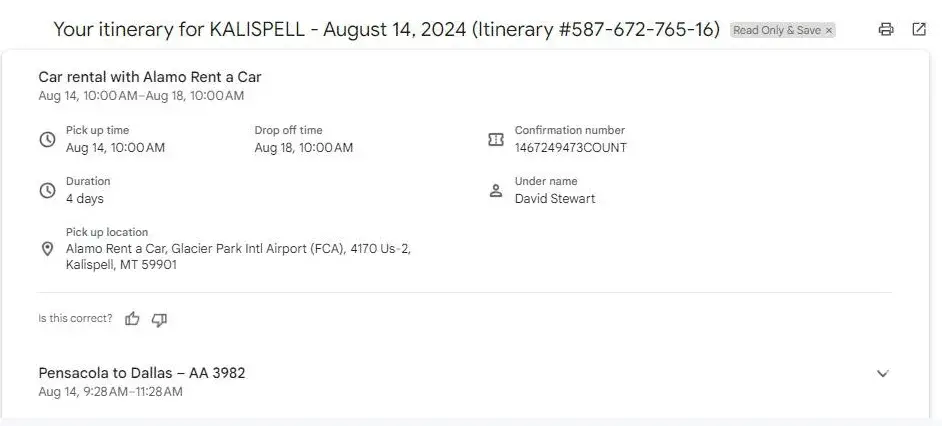The height and width of the screenshot is (426, 942).
Task: Click the pick up time clock icon
Action: (x=47, y=139)
